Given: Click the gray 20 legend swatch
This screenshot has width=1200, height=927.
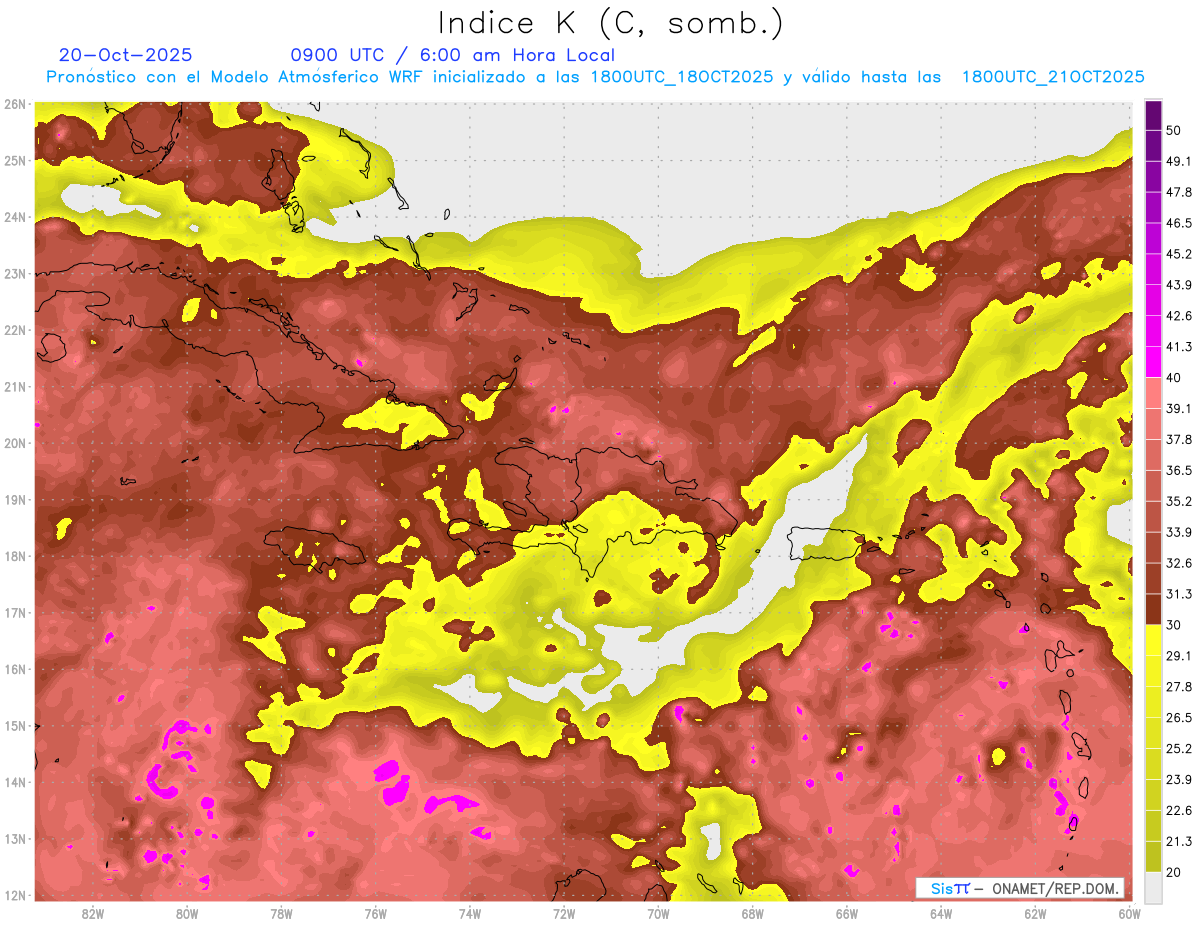Looking at the screenshot, I should coord(1153,887).
